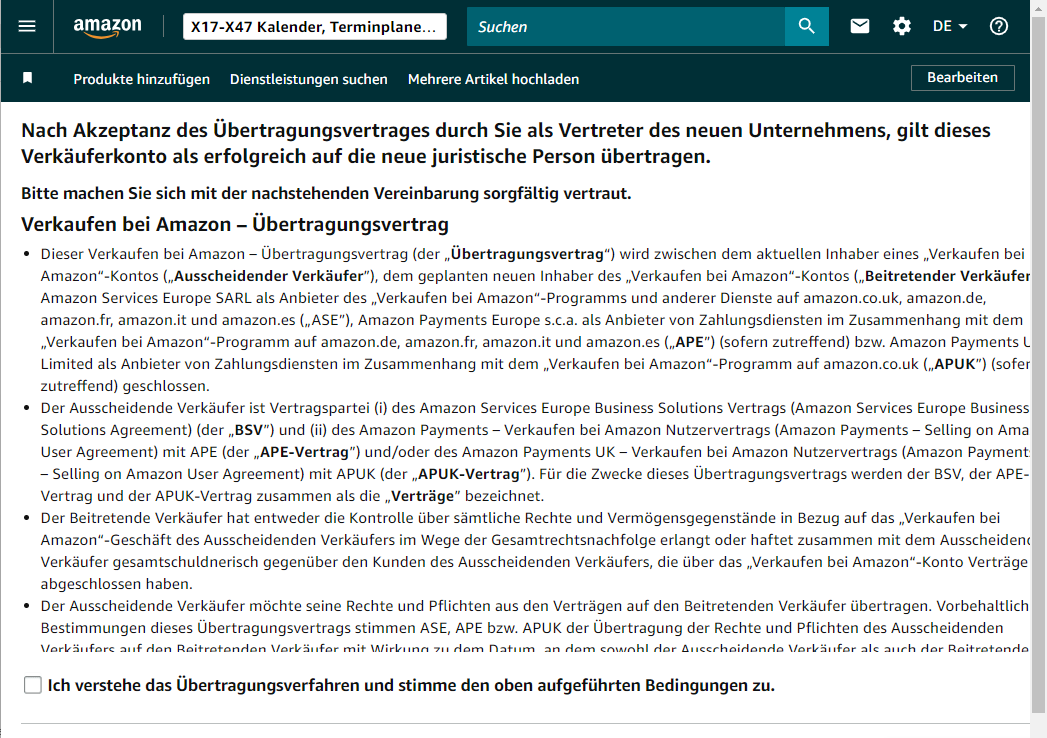This screenshot has width=1047, height=738.
Task: Open the hamburger navigation menu
Action: (27, 26)
